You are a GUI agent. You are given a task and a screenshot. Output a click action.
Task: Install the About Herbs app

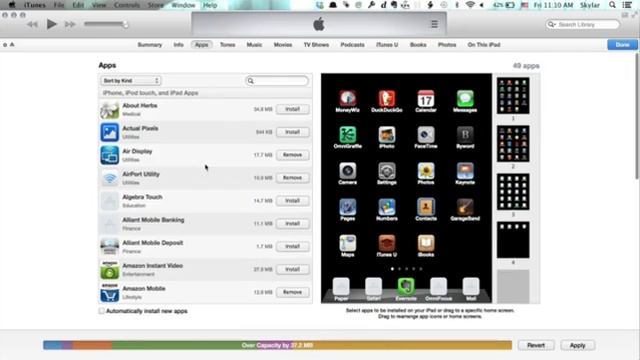coord(292,109)
